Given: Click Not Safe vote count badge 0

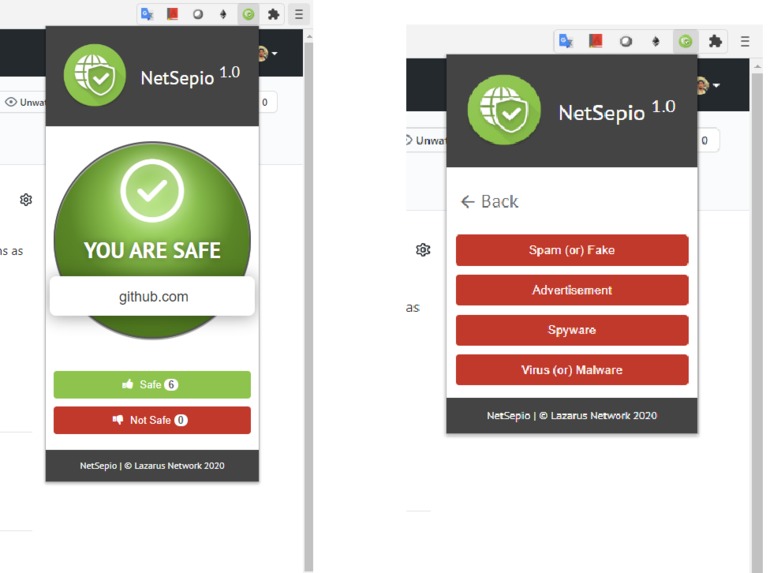Looking at the screenshot, I should click(181, 420).
